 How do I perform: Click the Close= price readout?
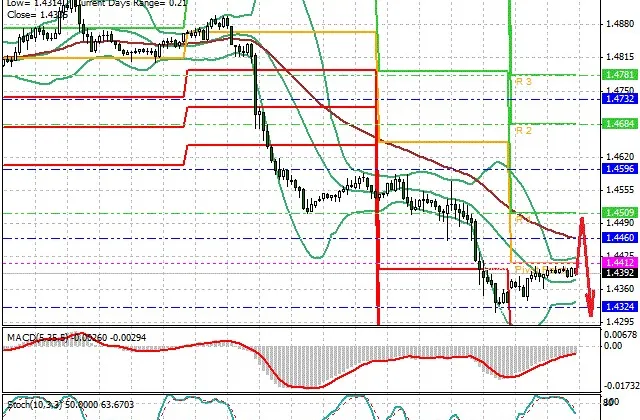click(x=38, y=15)
